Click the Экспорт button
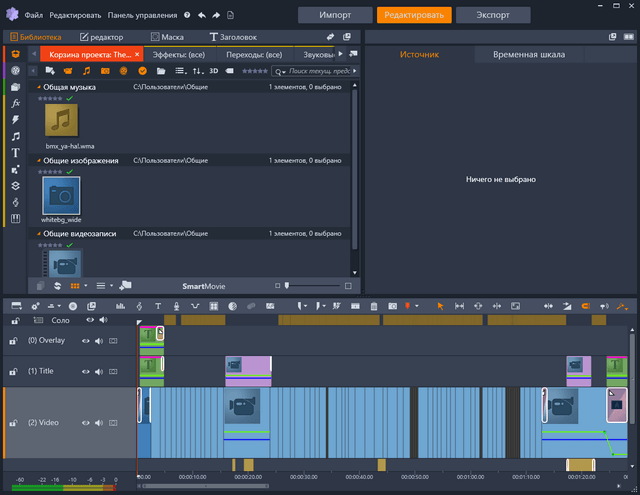Viewport: 640px width, 495px height. (493, 15)
